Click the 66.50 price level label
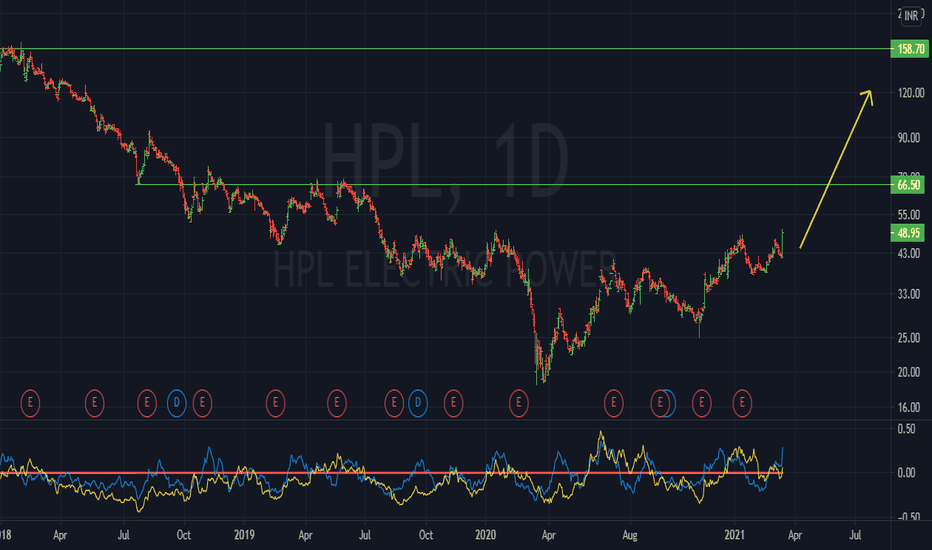 (x=908, y=185)
